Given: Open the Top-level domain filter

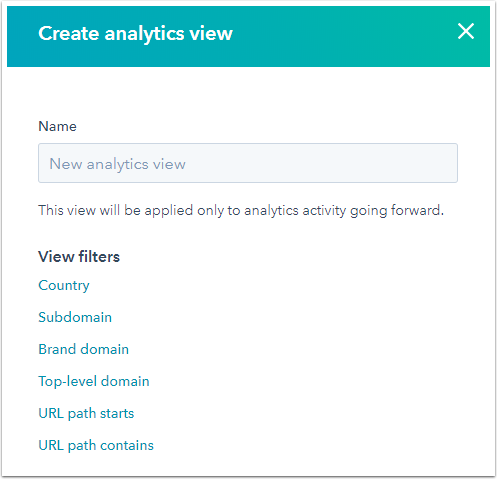Looking at the screenshot, I should 94,381.
